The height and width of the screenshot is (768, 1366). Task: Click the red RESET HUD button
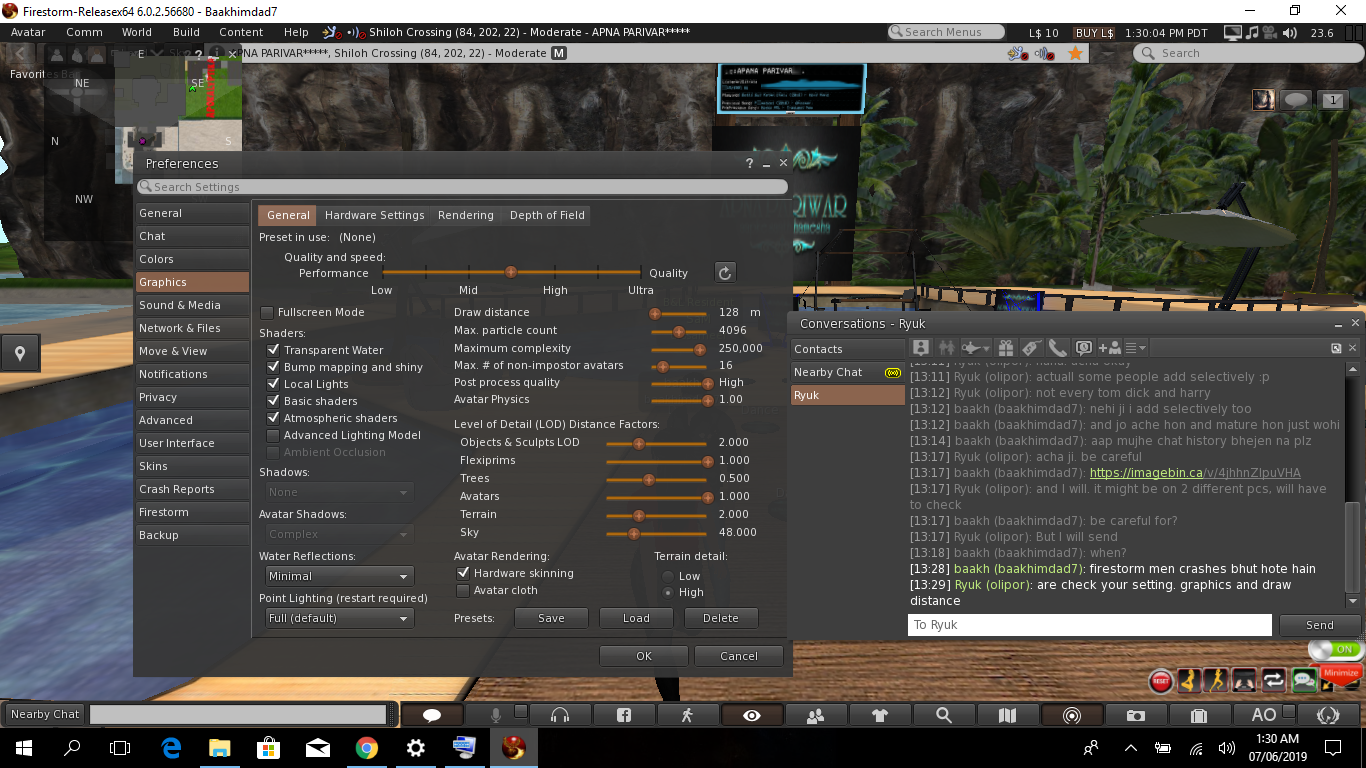[1161, 681]
